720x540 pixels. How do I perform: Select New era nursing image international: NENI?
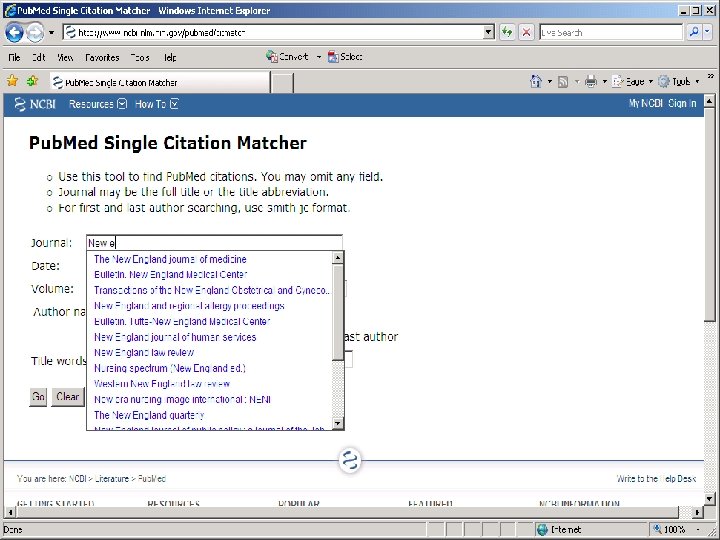(182, 399)
